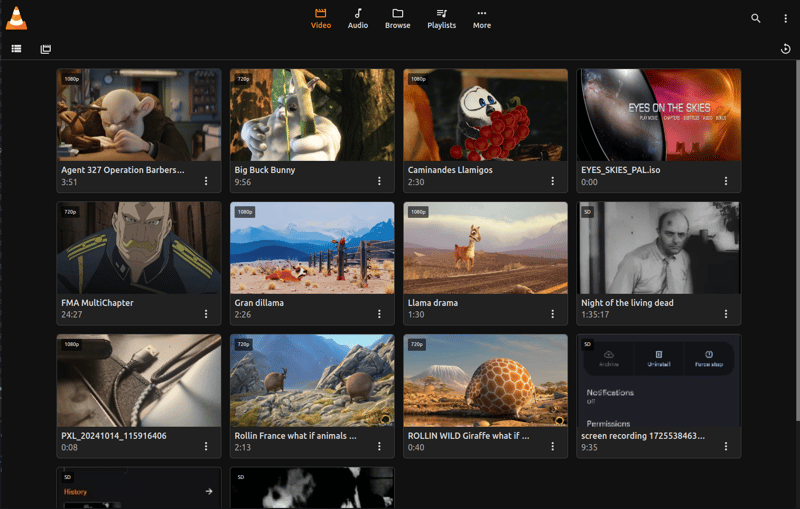Open options for Night of the living dead
The image size is (800, 509).
[726, 314]
